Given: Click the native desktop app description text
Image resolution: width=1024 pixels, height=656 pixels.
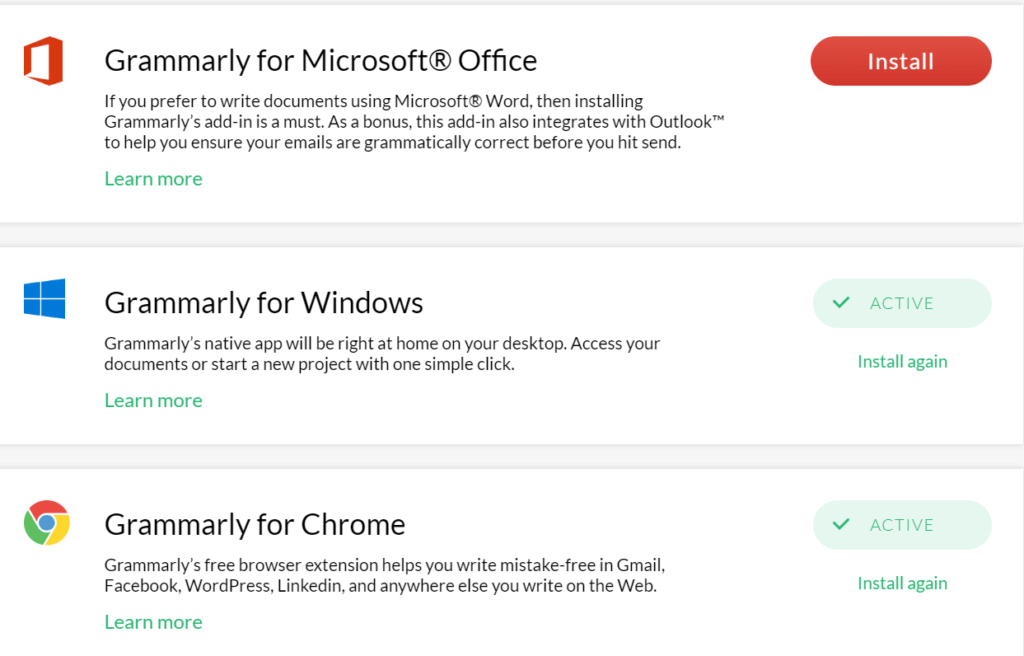Looking at the screenshot, I should [382, 353].
